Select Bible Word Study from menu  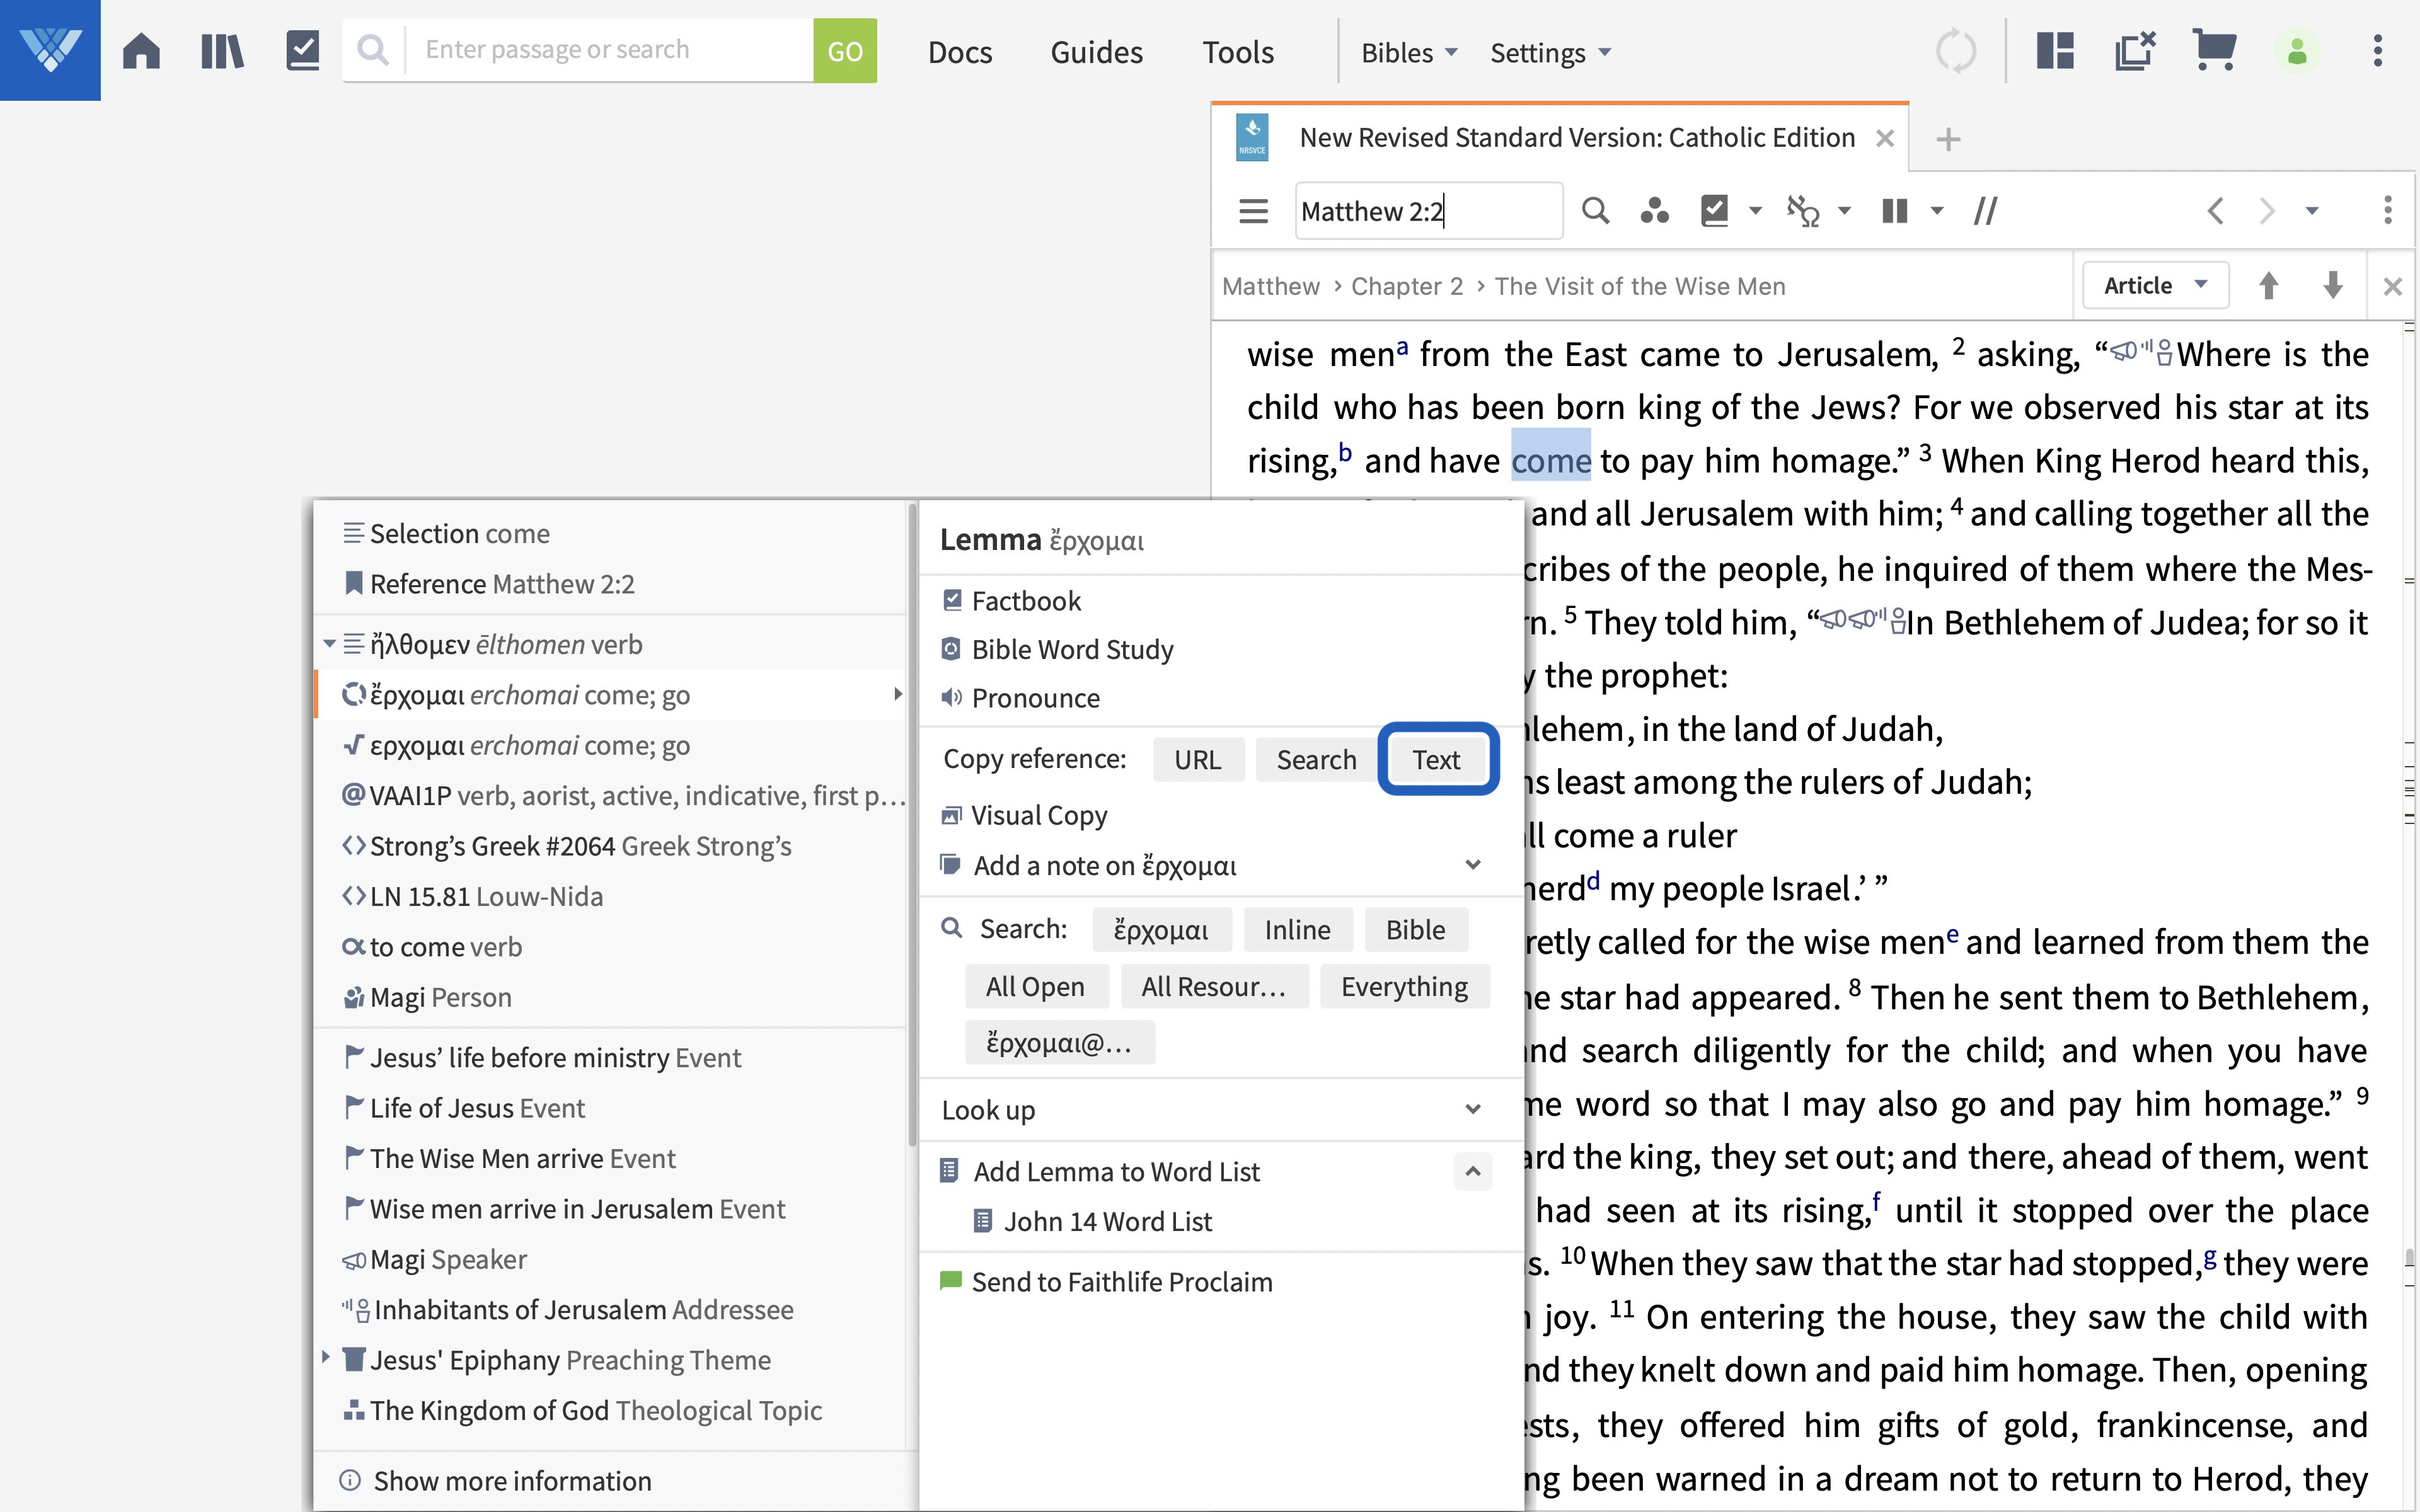[1072, 650]
